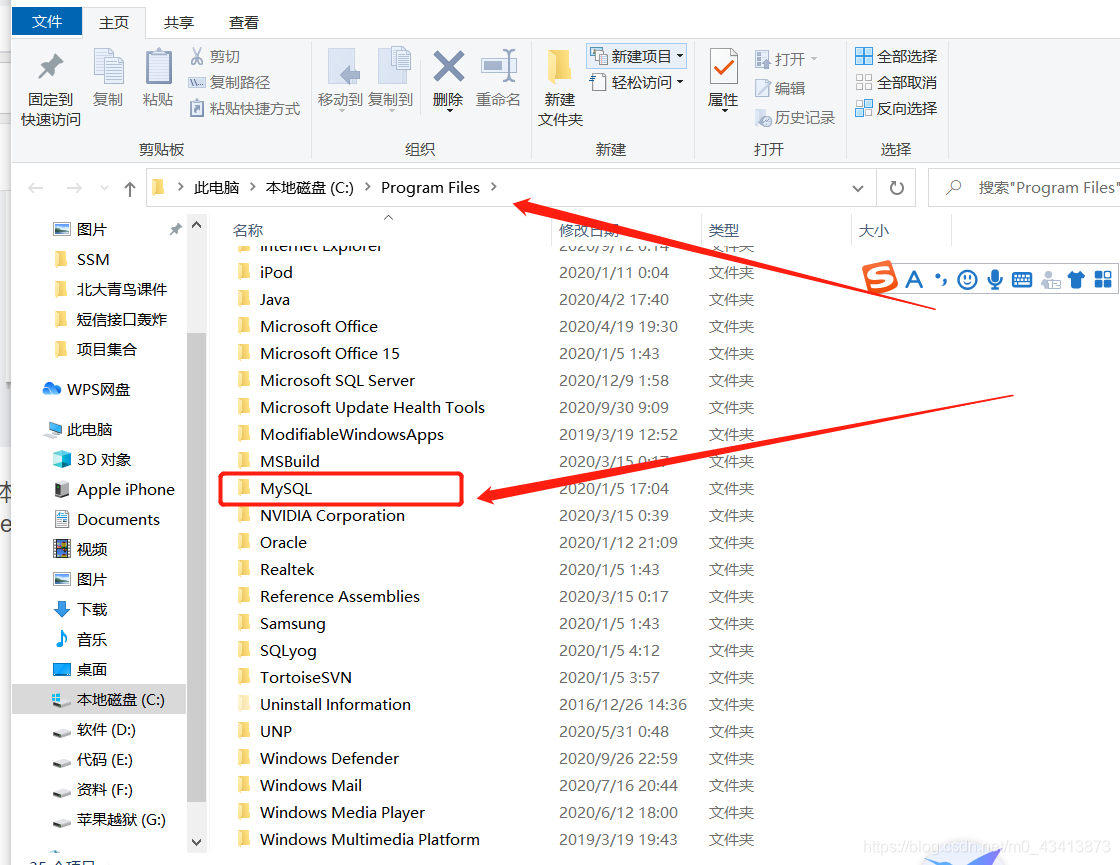Click the Sogou microphone voice input icon
This screenshot has width=1120, height=865.
(x=995, y=279)
